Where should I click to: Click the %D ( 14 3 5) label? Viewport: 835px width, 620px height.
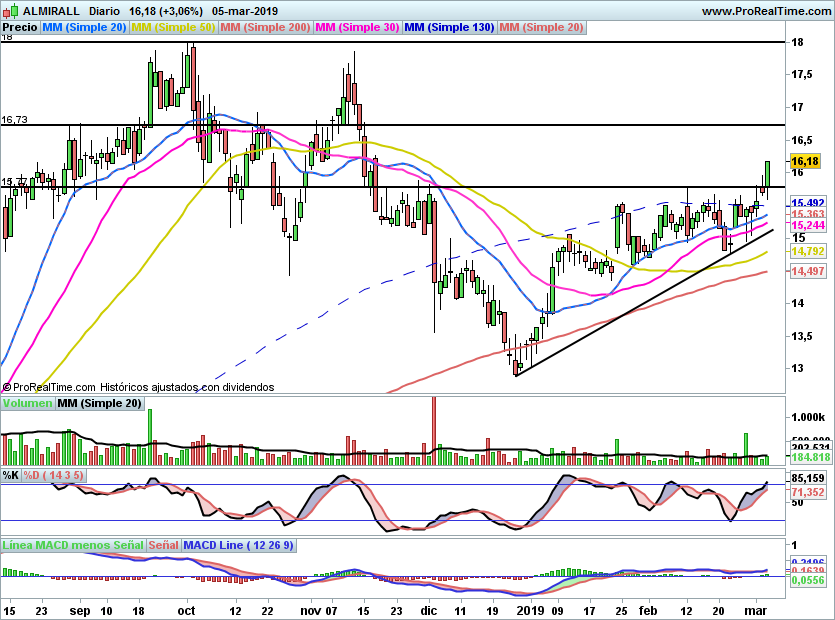(53, 475)
